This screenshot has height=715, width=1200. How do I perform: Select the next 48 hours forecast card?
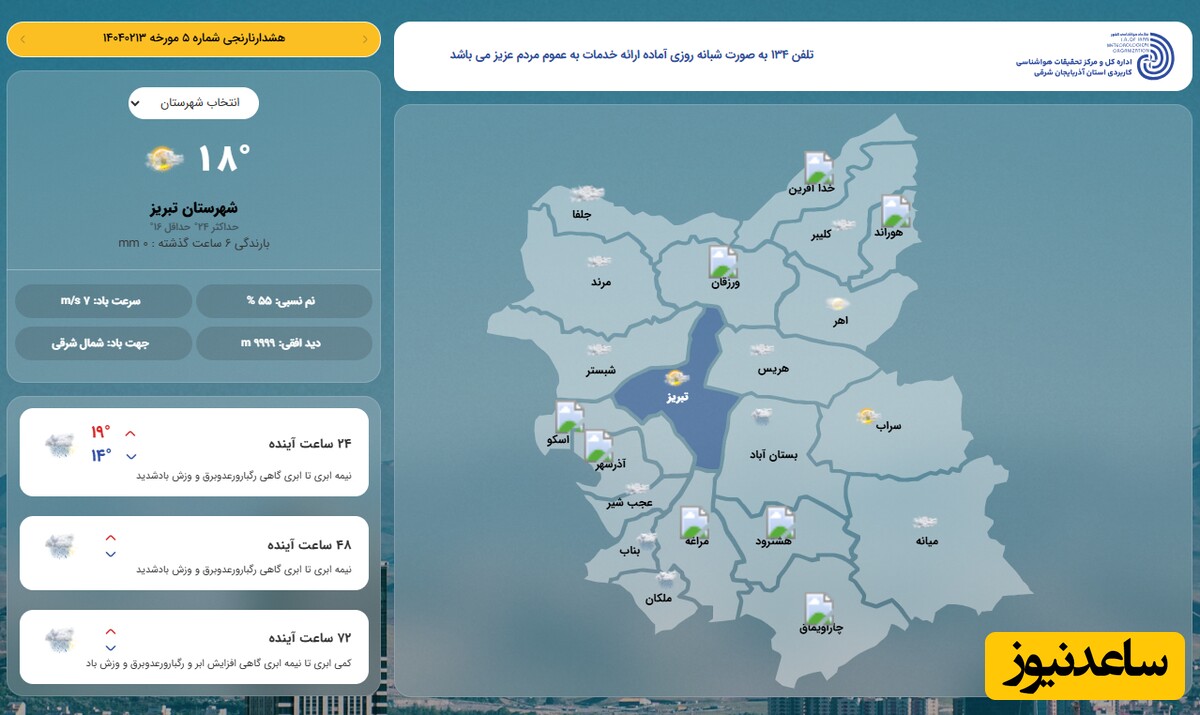[194, 552]
